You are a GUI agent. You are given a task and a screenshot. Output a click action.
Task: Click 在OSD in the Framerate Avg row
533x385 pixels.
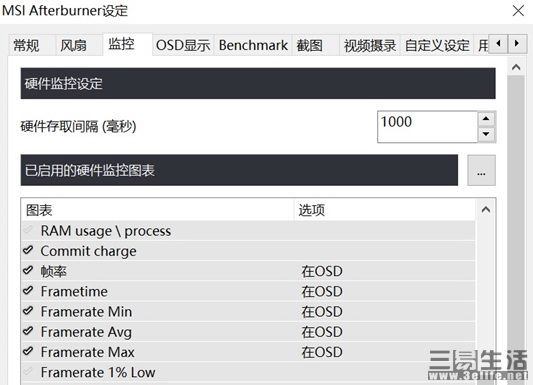coord(322,332)
